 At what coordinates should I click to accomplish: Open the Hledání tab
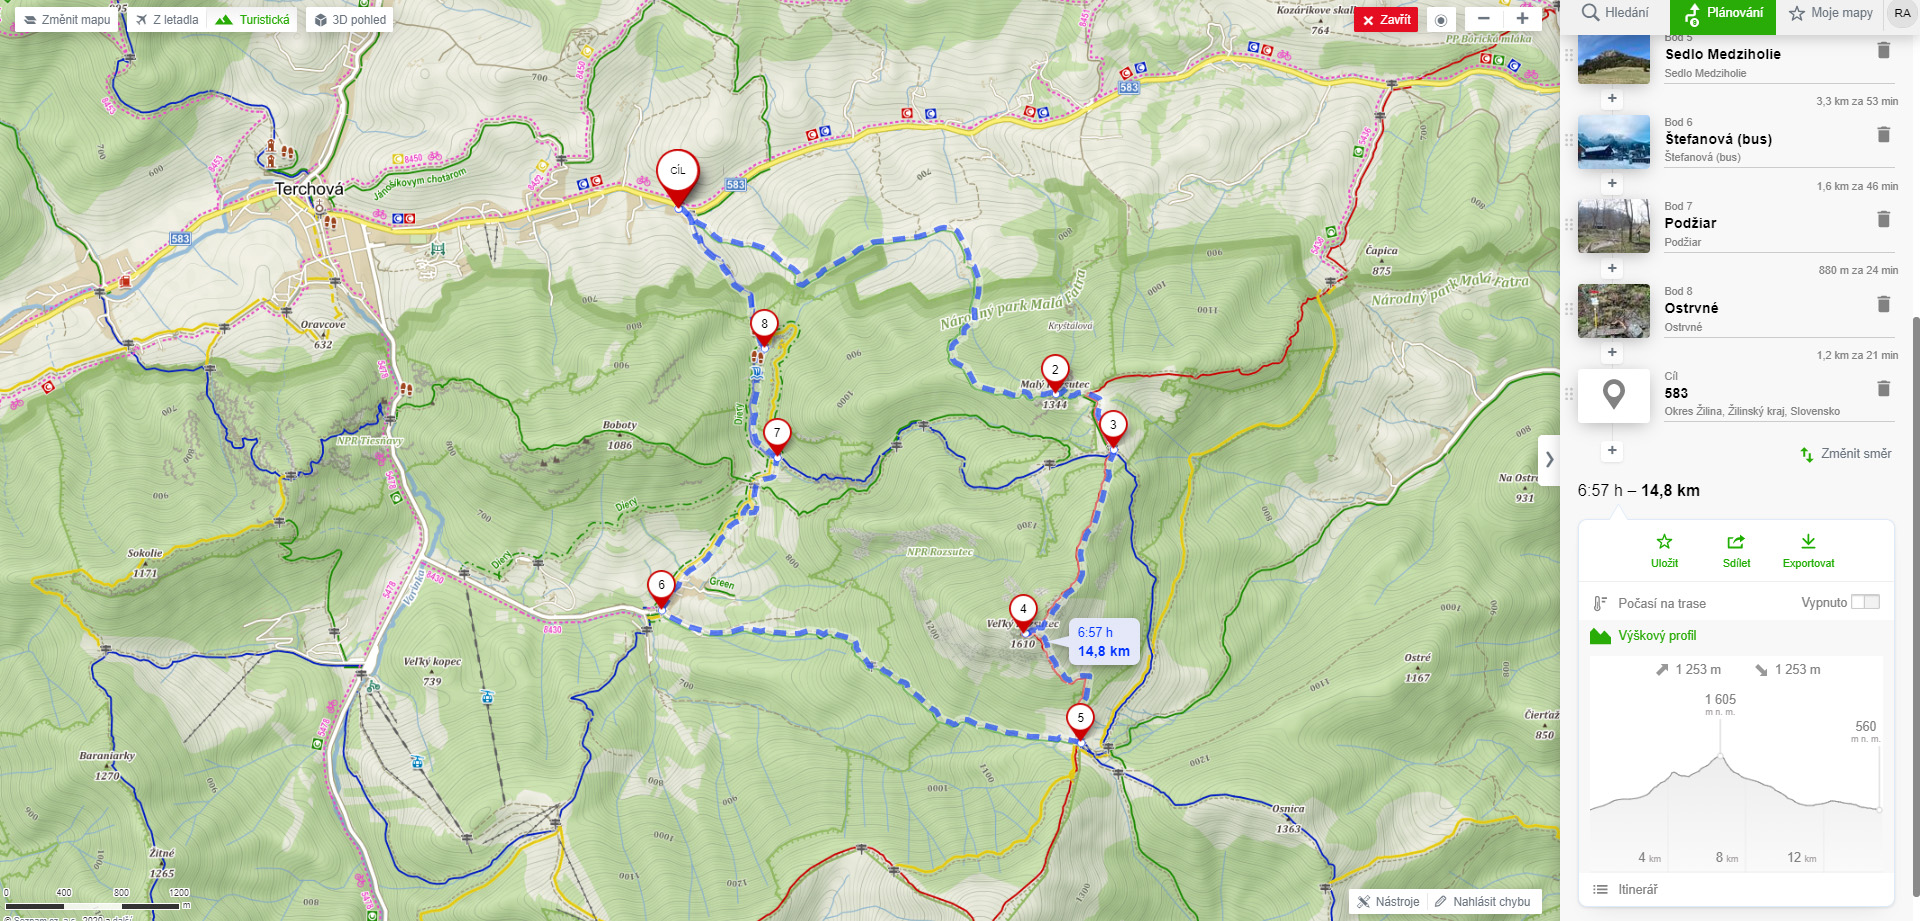coord(1615,13)
